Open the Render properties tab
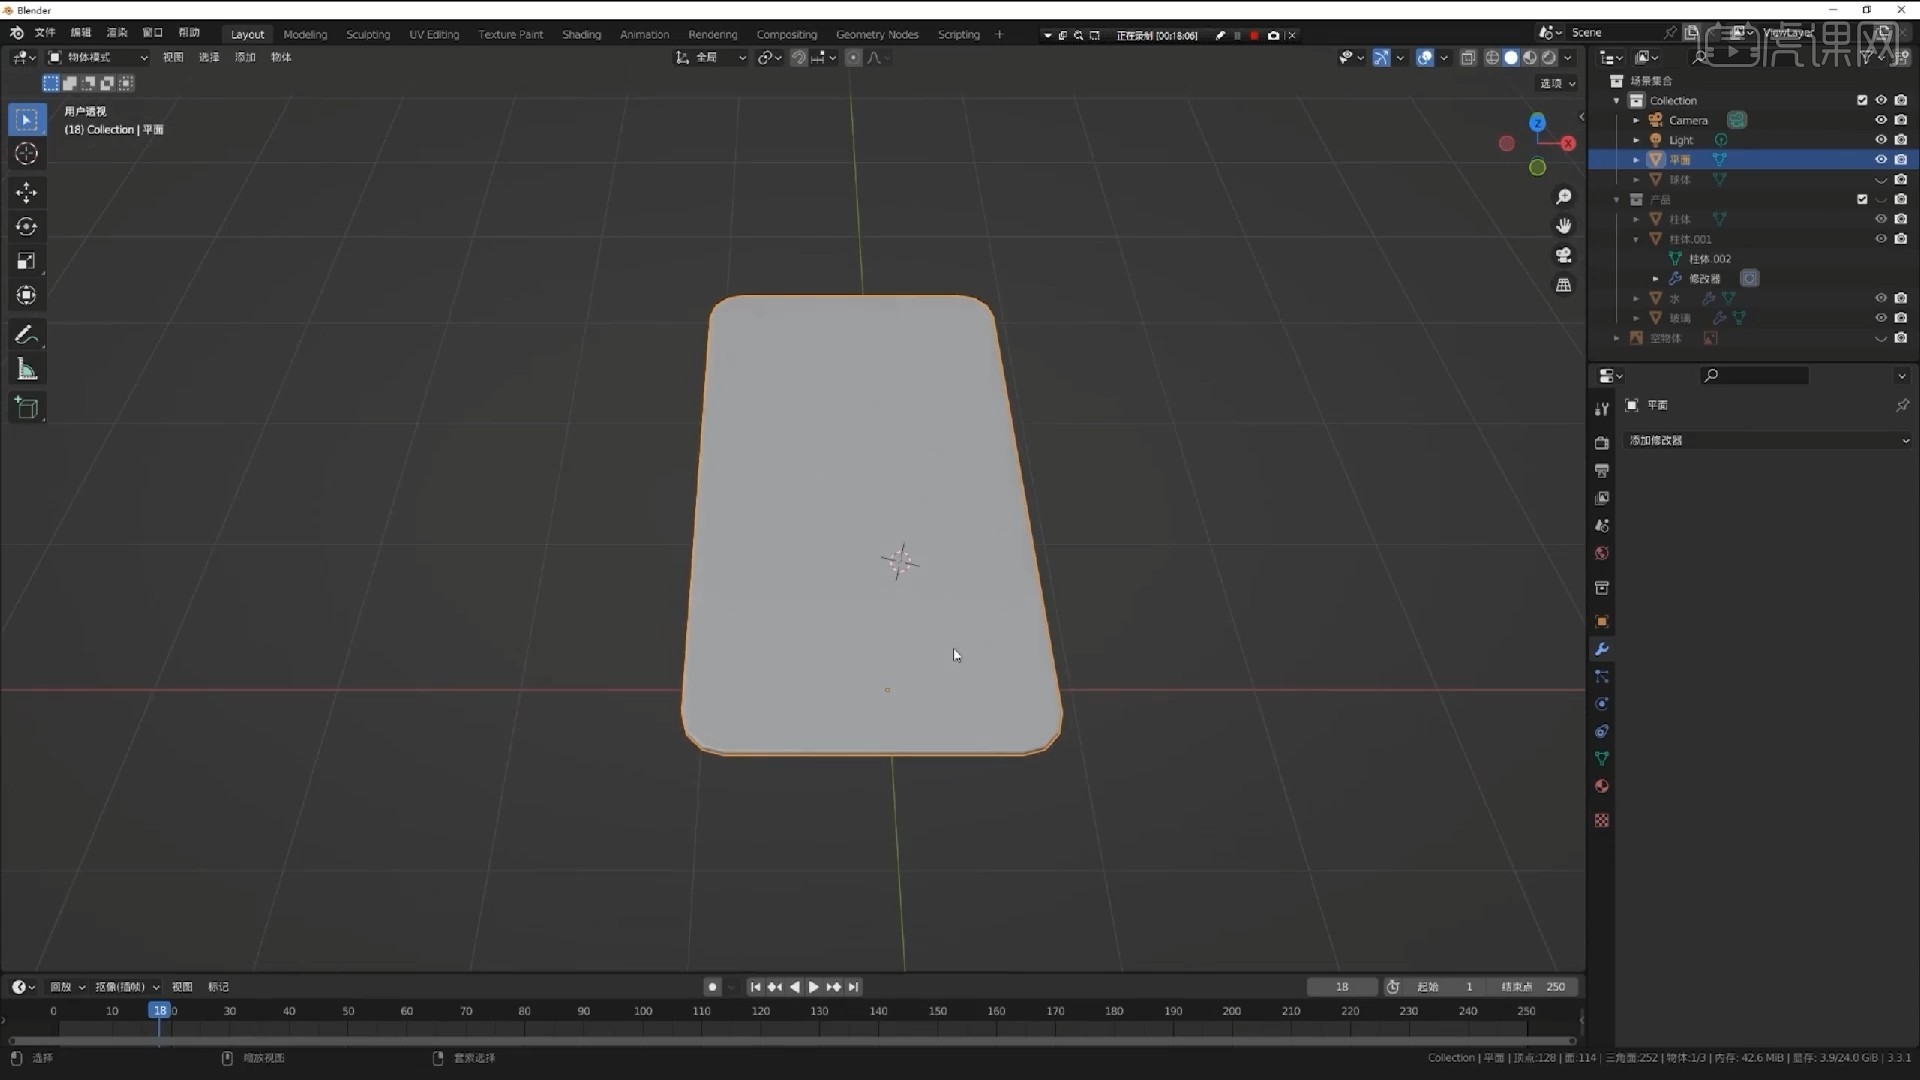Viewport: 1920px width, 1080px height. pos(1602,443)
